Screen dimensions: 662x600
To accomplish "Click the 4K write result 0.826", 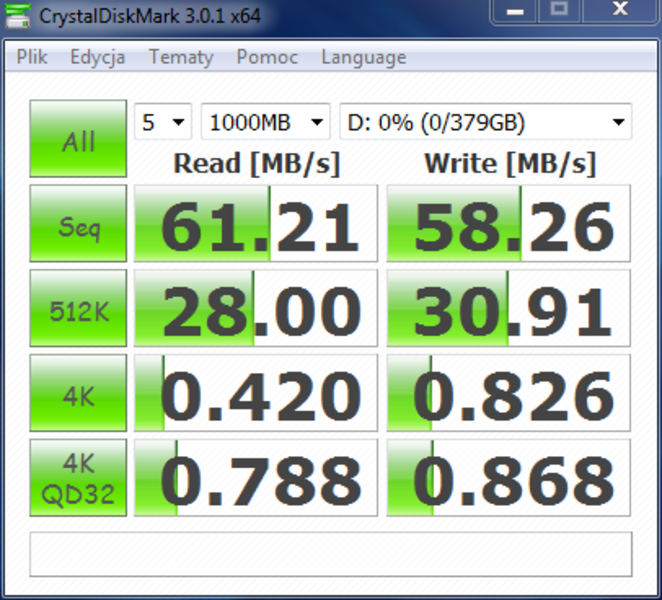I will point(508,393).
